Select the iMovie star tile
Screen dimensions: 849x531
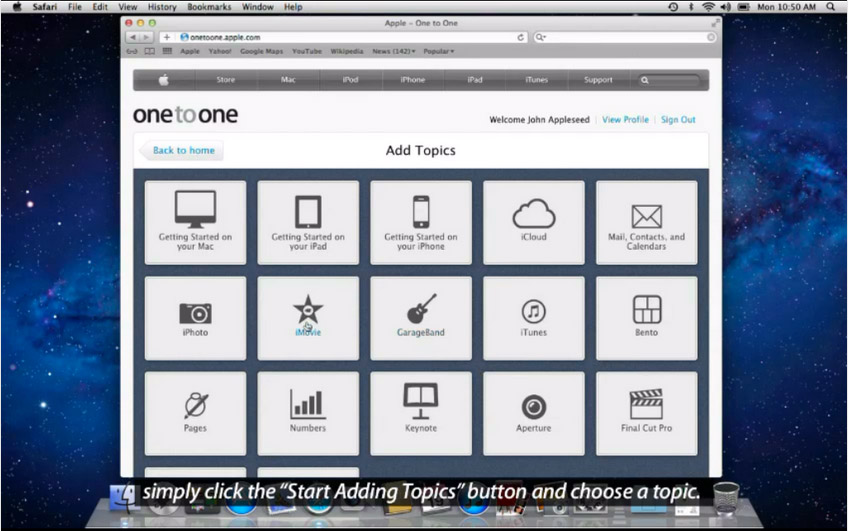pyautogui.click(x=308, y=318)
